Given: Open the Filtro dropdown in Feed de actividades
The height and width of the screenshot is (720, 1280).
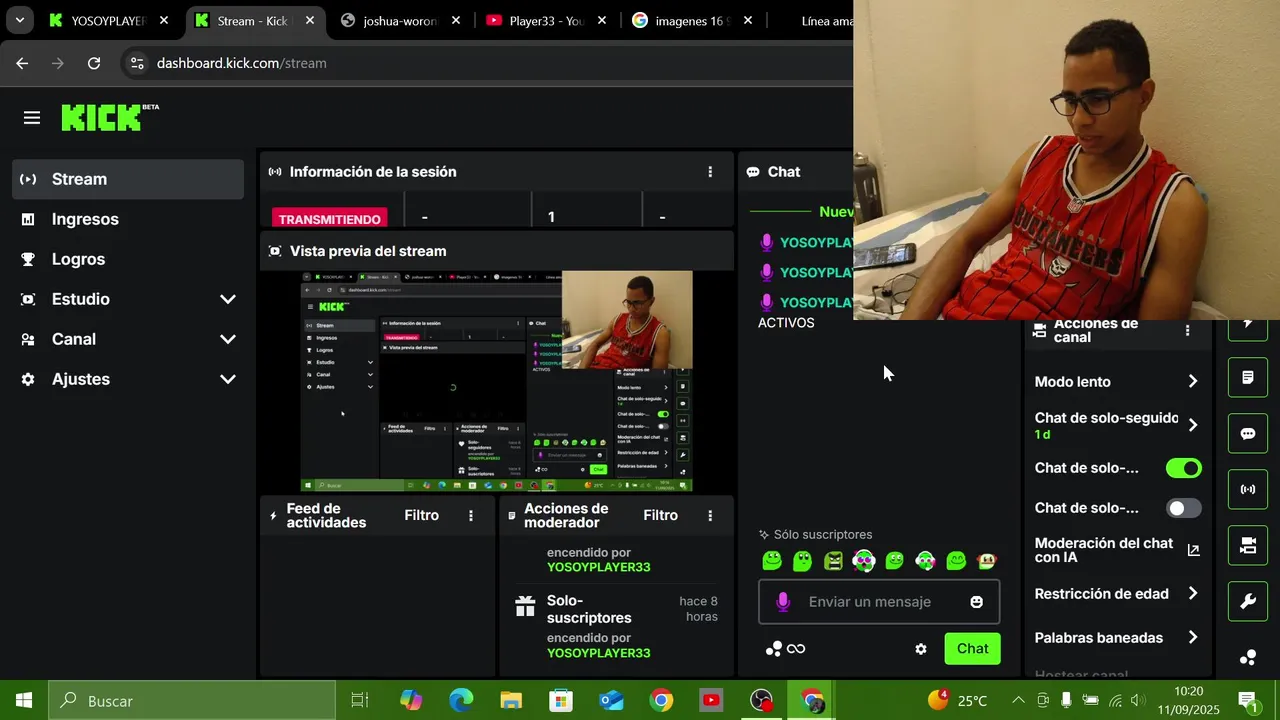Looking at the screenshot, I should 422,515.
